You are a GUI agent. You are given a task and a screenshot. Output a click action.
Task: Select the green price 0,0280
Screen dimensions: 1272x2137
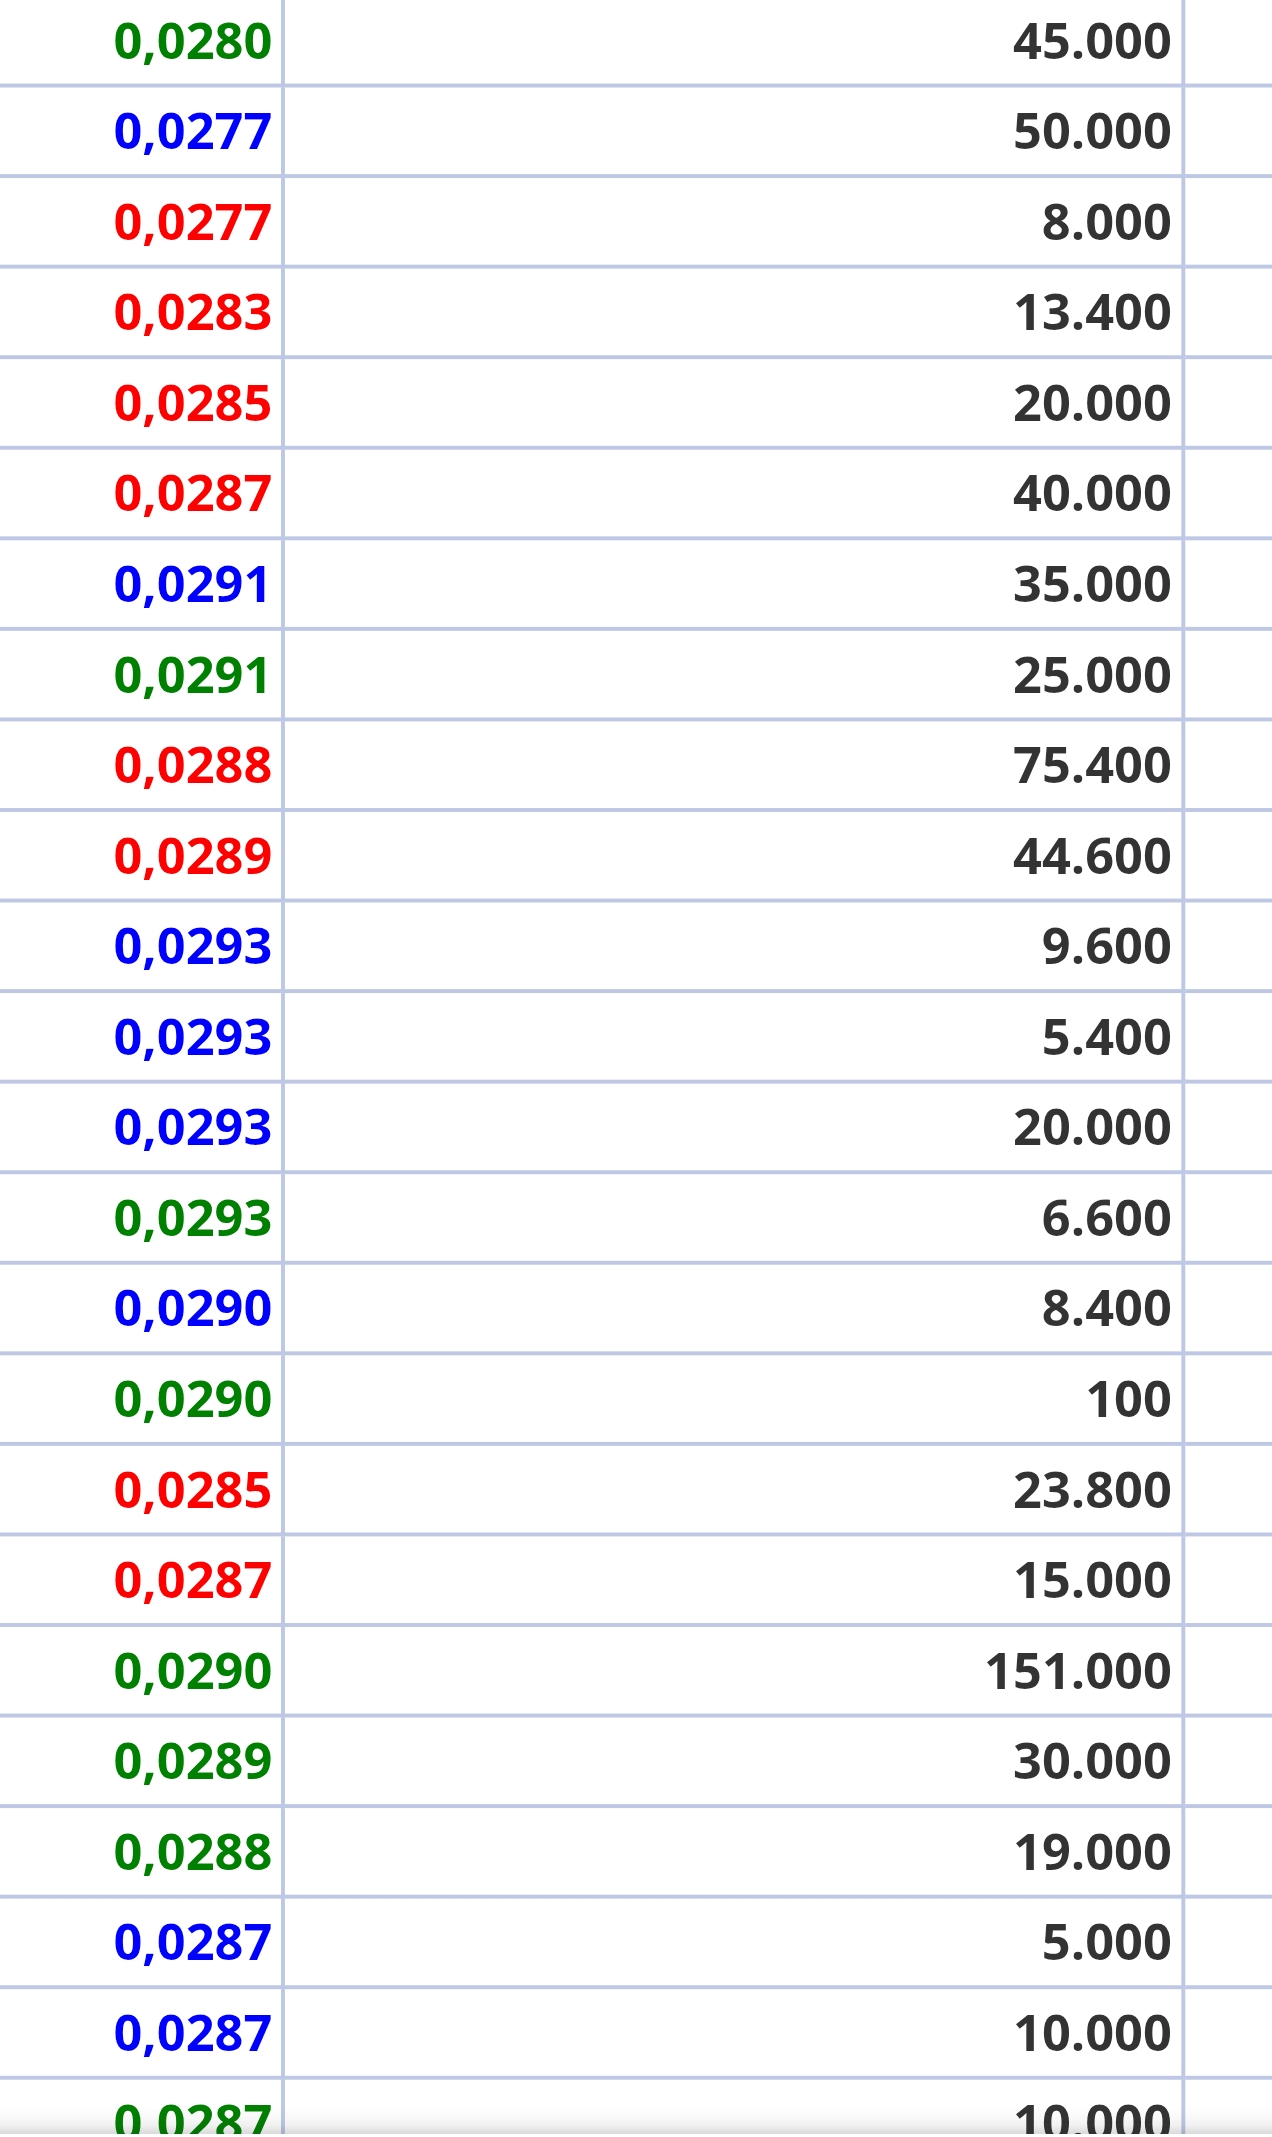[192, 42]
